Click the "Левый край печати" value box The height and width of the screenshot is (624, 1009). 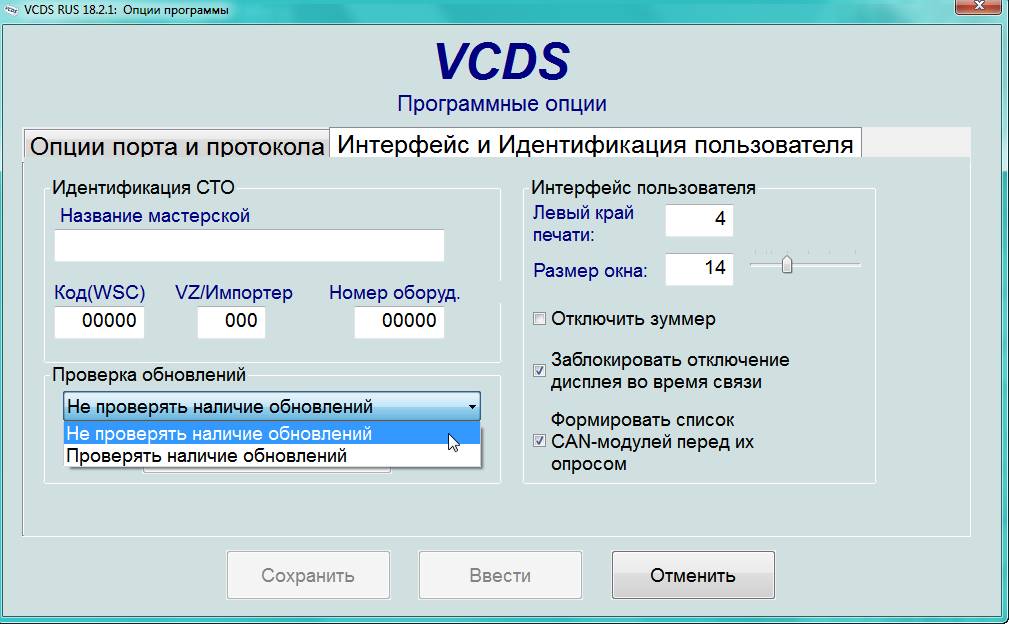pyautogui.click(x=699, y=220)
